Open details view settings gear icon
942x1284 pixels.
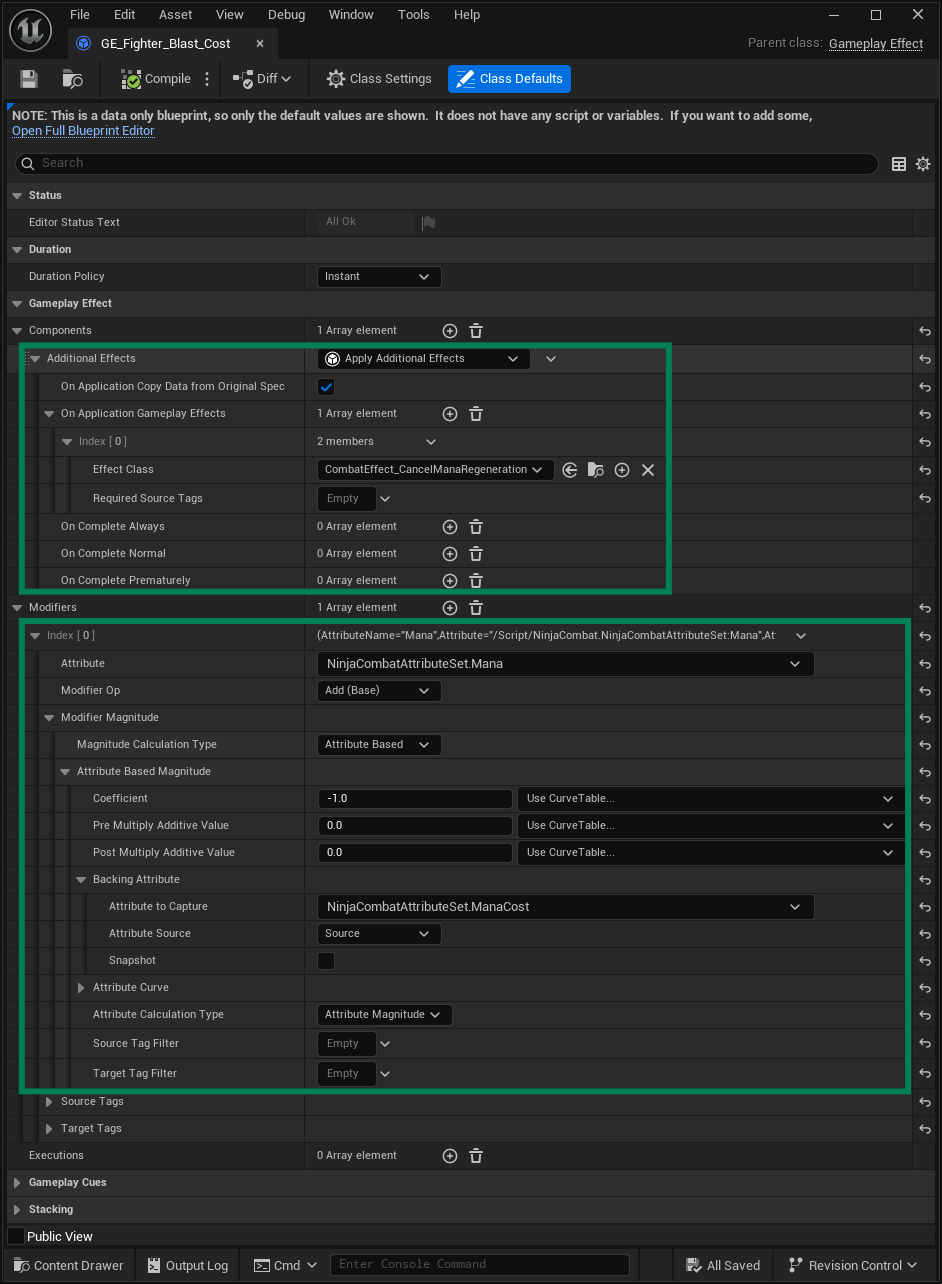[923, 164]
